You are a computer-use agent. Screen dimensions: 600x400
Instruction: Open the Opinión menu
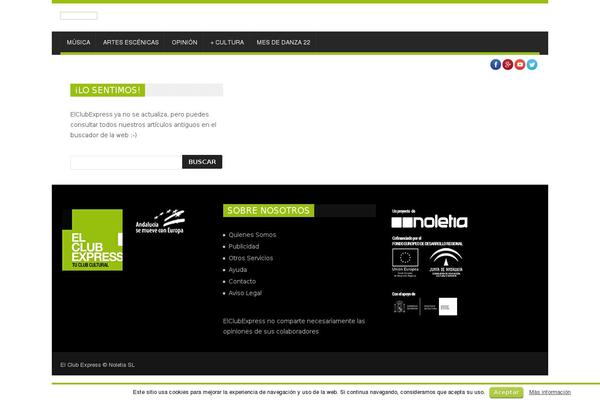click(x=184, y=42)
